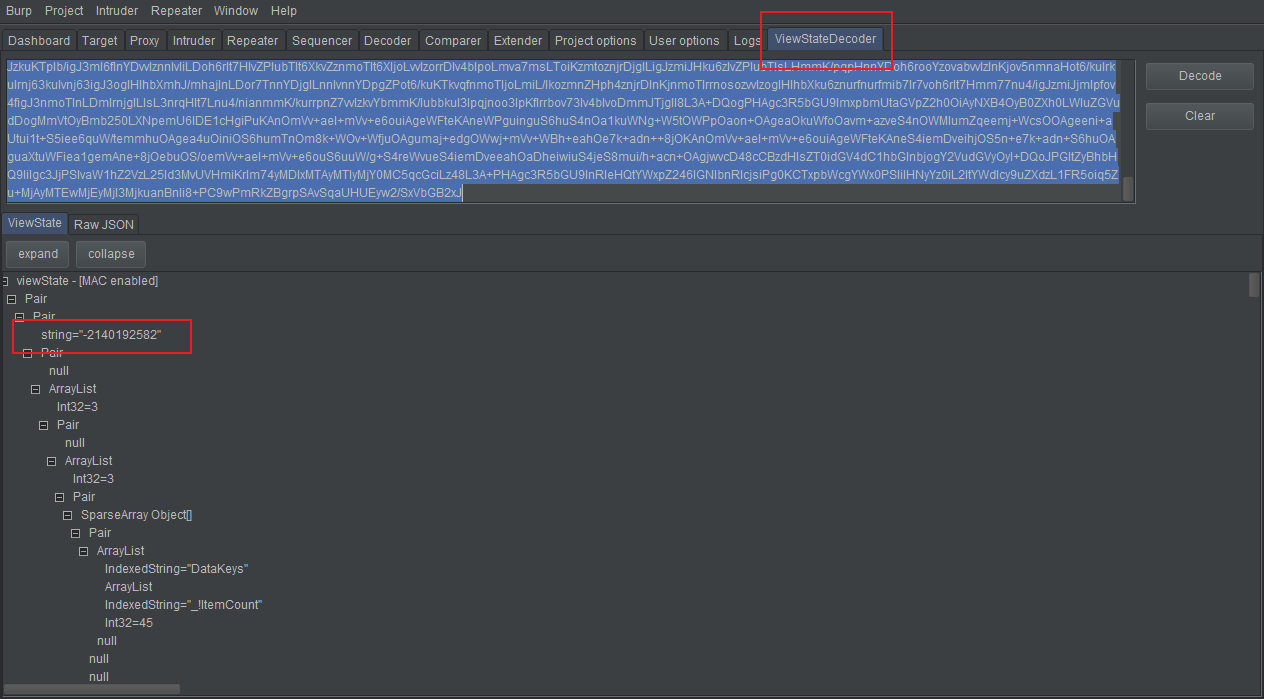Image resolution: width=1264 pixels, height=699 pixels.
Task: Switch to the Intruder tool tab
Action: 193,40
